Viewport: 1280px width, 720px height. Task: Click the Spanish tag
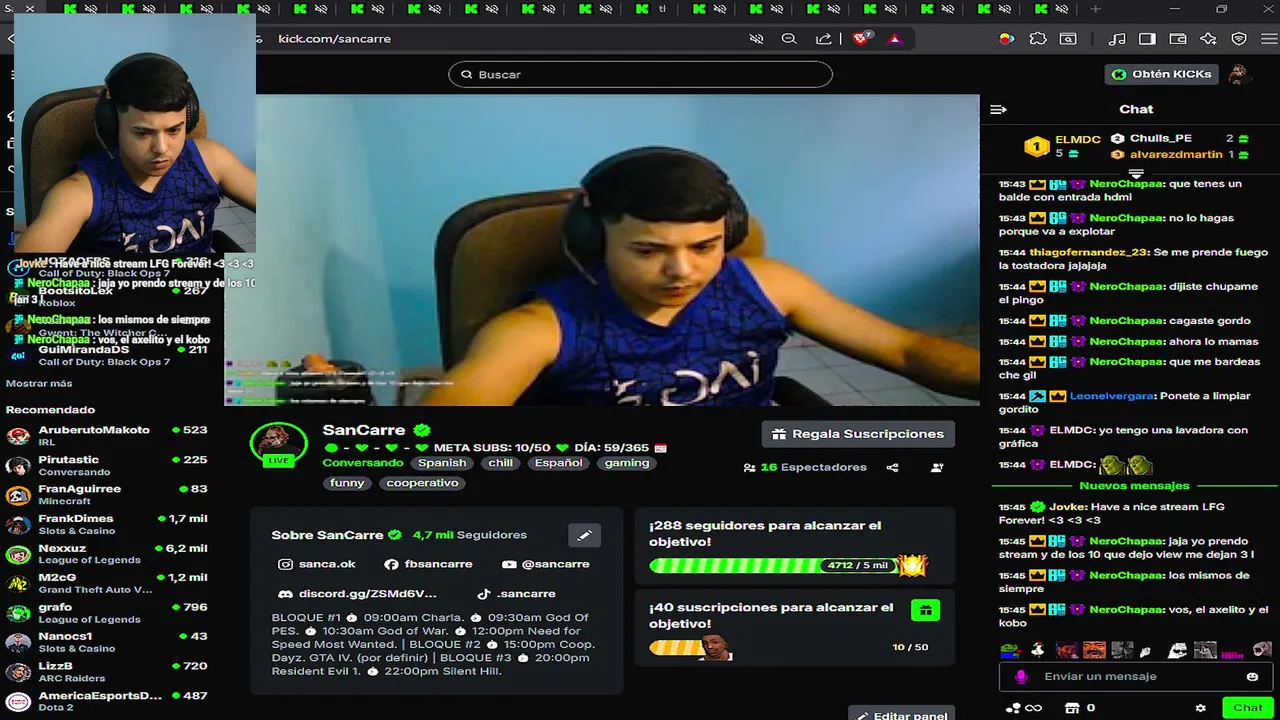click(442, 463)
